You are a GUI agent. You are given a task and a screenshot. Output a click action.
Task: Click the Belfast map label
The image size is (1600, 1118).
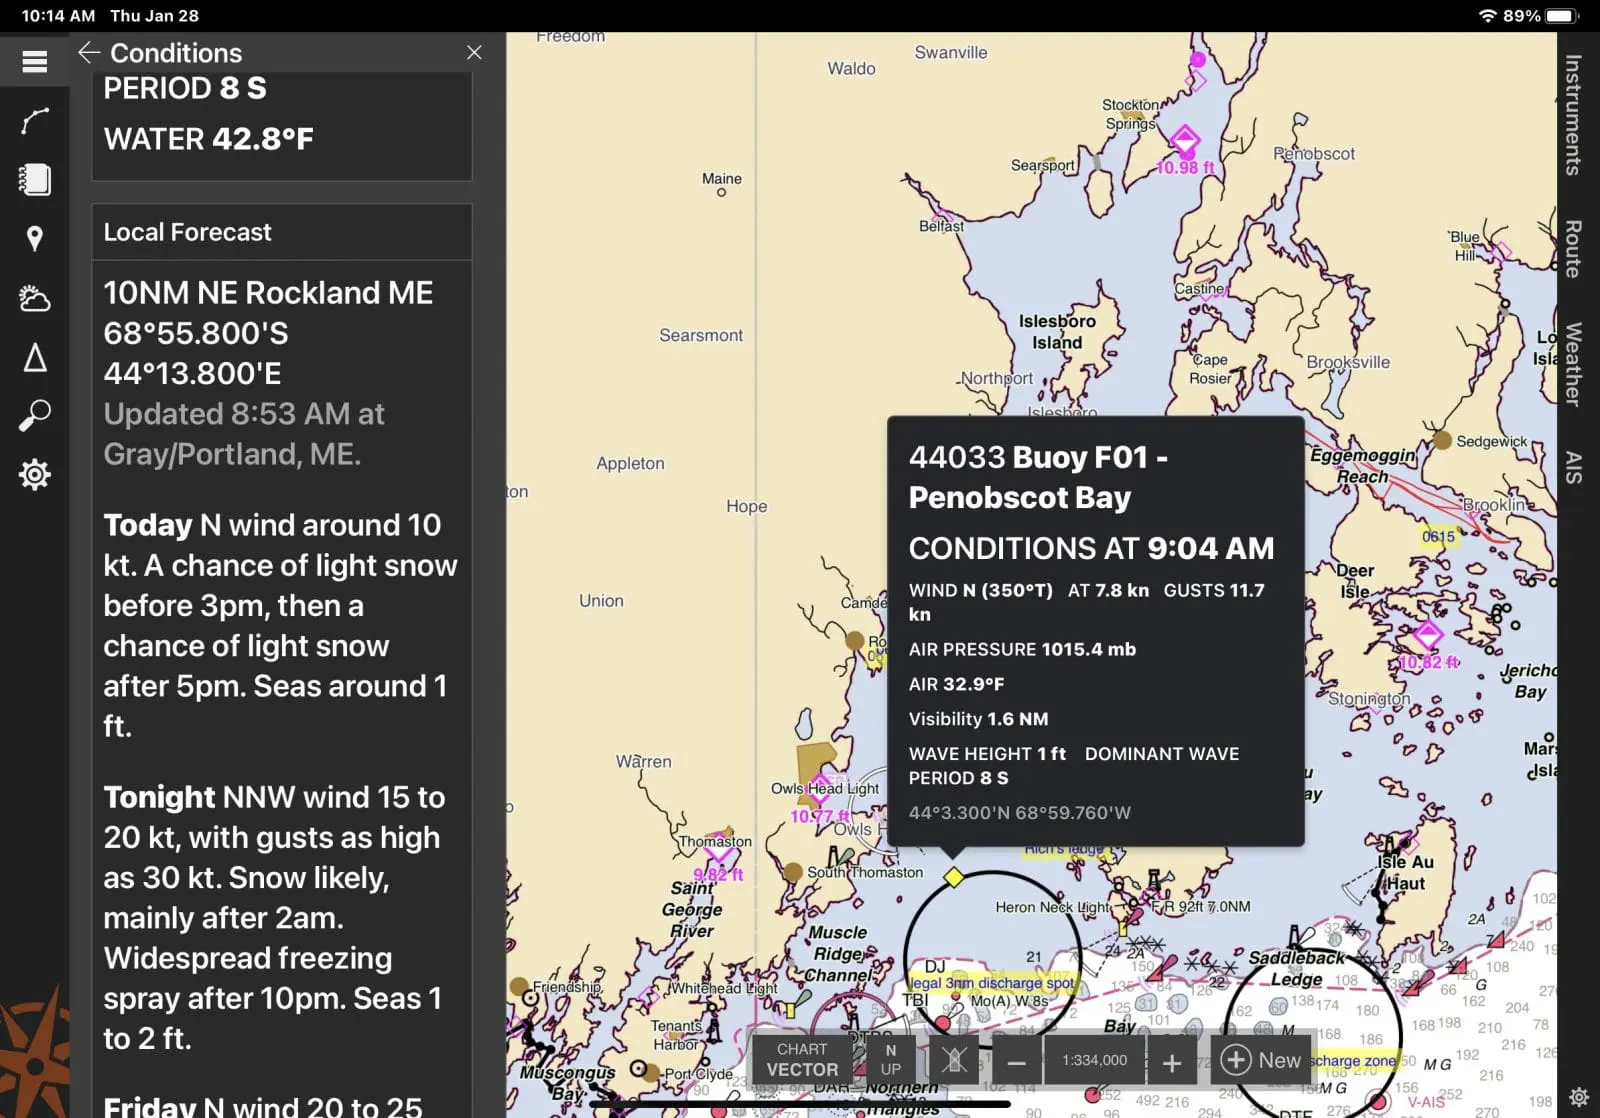pyautogui.click(x=941, y=226)
